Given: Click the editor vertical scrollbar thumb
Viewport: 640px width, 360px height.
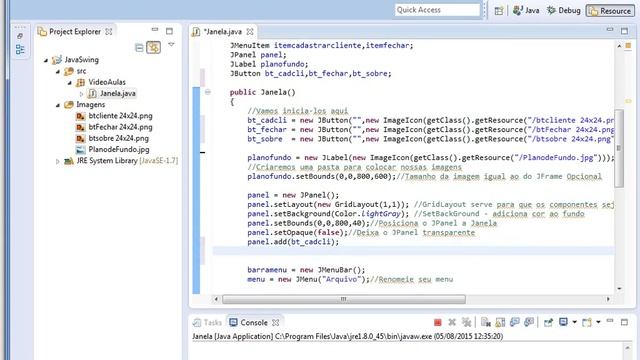Looking at the screenshot, I should pos(619,148).
